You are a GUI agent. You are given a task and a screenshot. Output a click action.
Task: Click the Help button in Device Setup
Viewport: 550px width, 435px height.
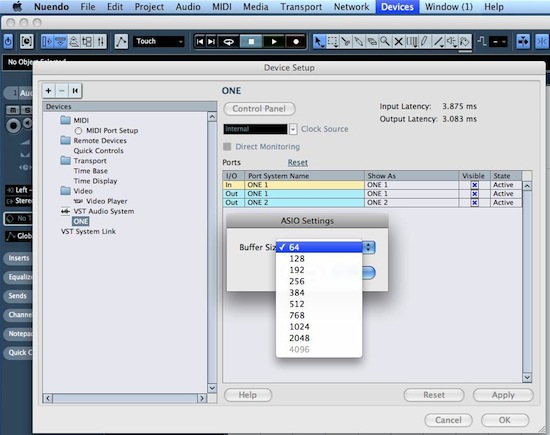click(248, 395)
